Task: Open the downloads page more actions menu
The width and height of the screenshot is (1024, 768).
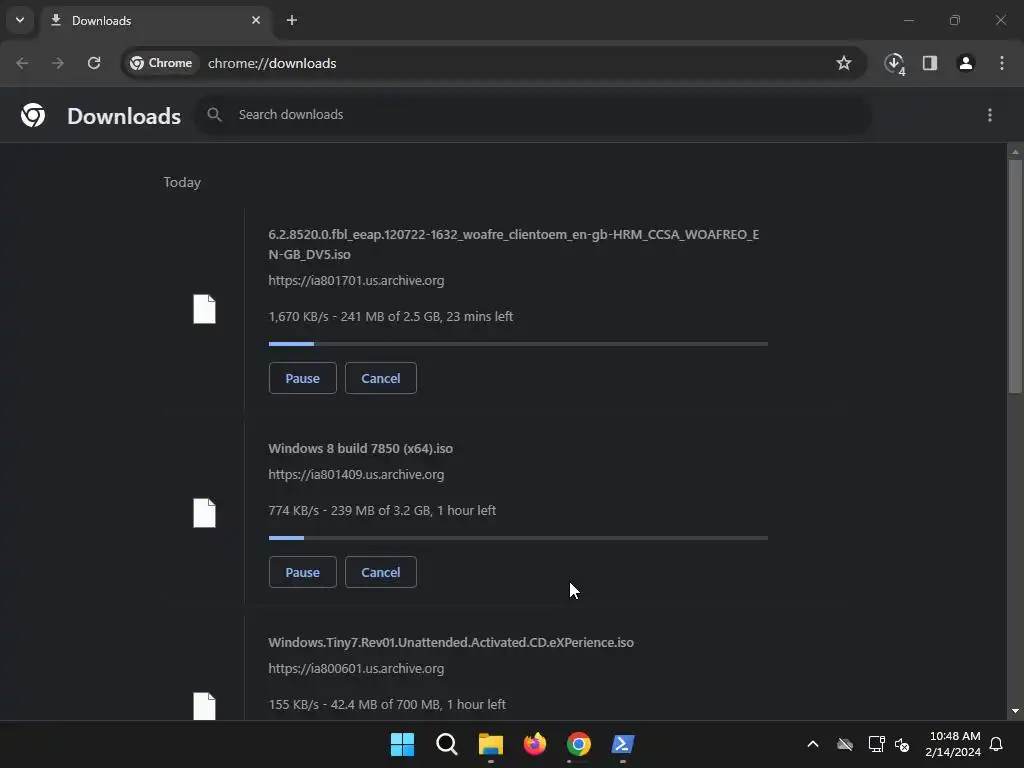Action: [990, 115]
